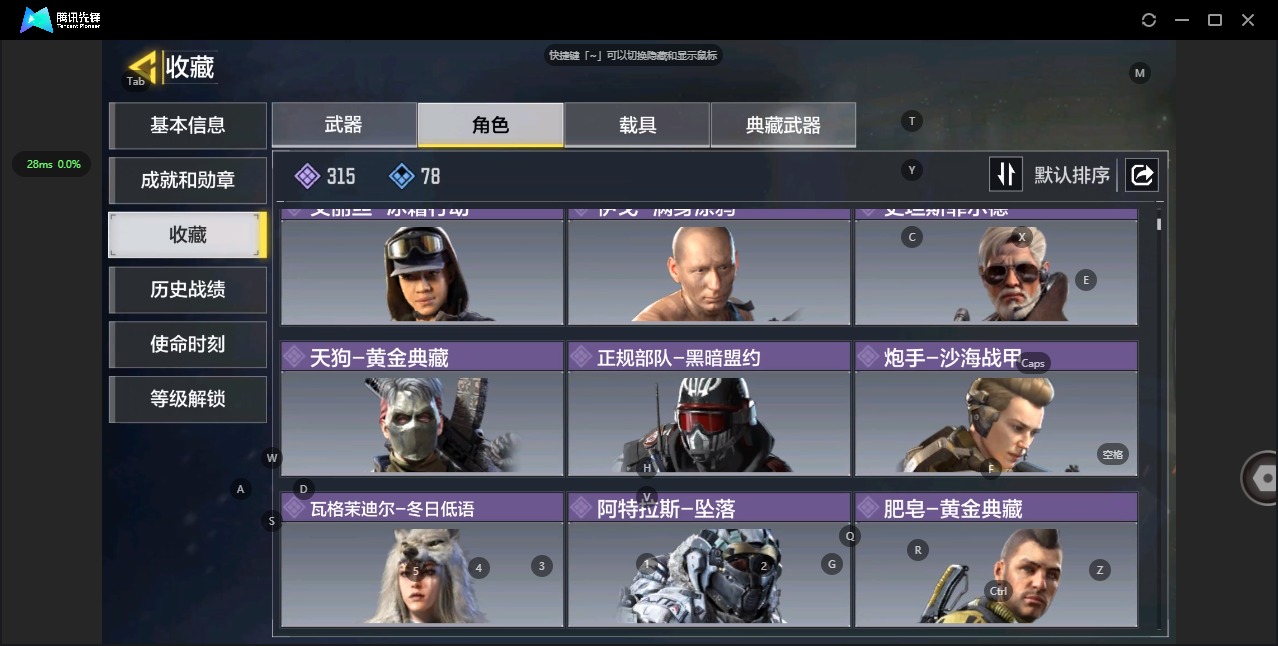Click the refresh icon in title bar
Viewport: 1278px width, 646px height.
[x=1149, y=20]
